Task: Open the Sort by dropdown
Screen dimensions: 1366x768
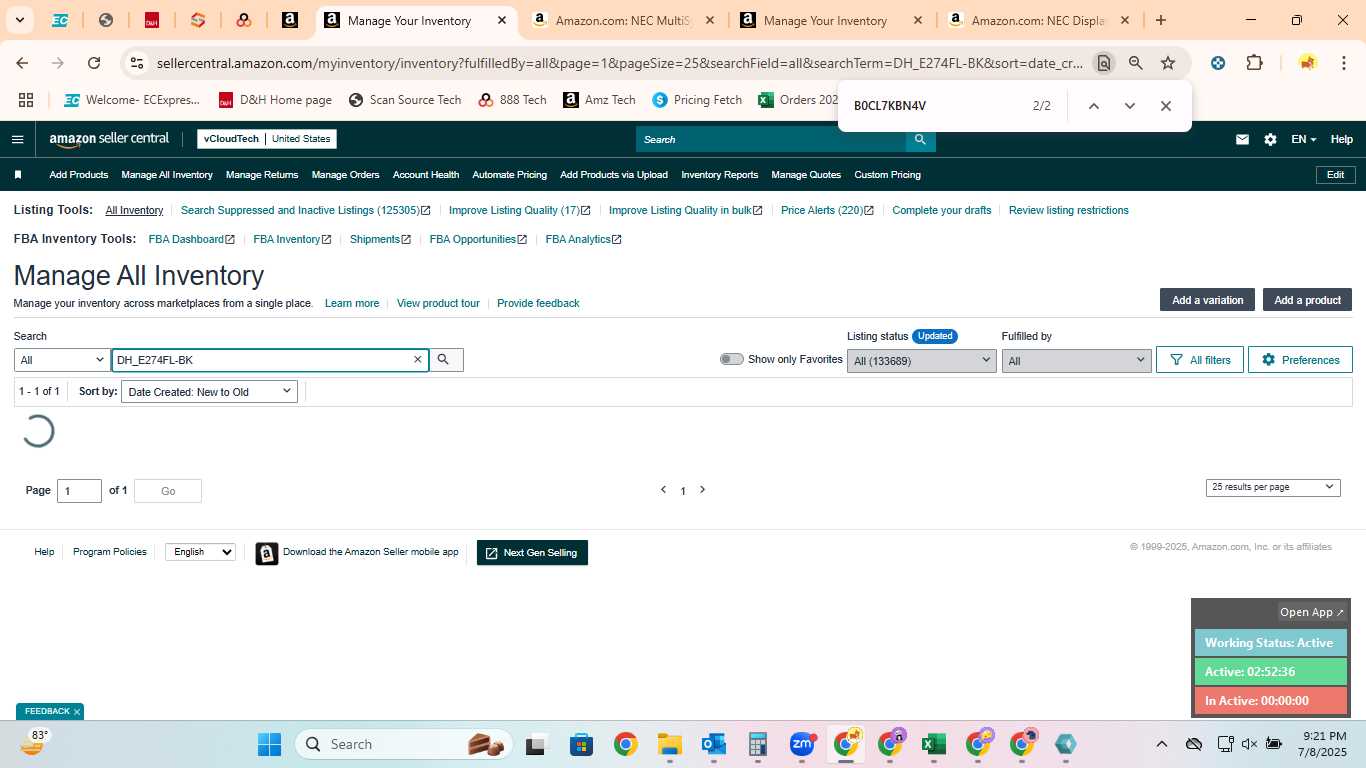Action: click(x=209, y=392)
